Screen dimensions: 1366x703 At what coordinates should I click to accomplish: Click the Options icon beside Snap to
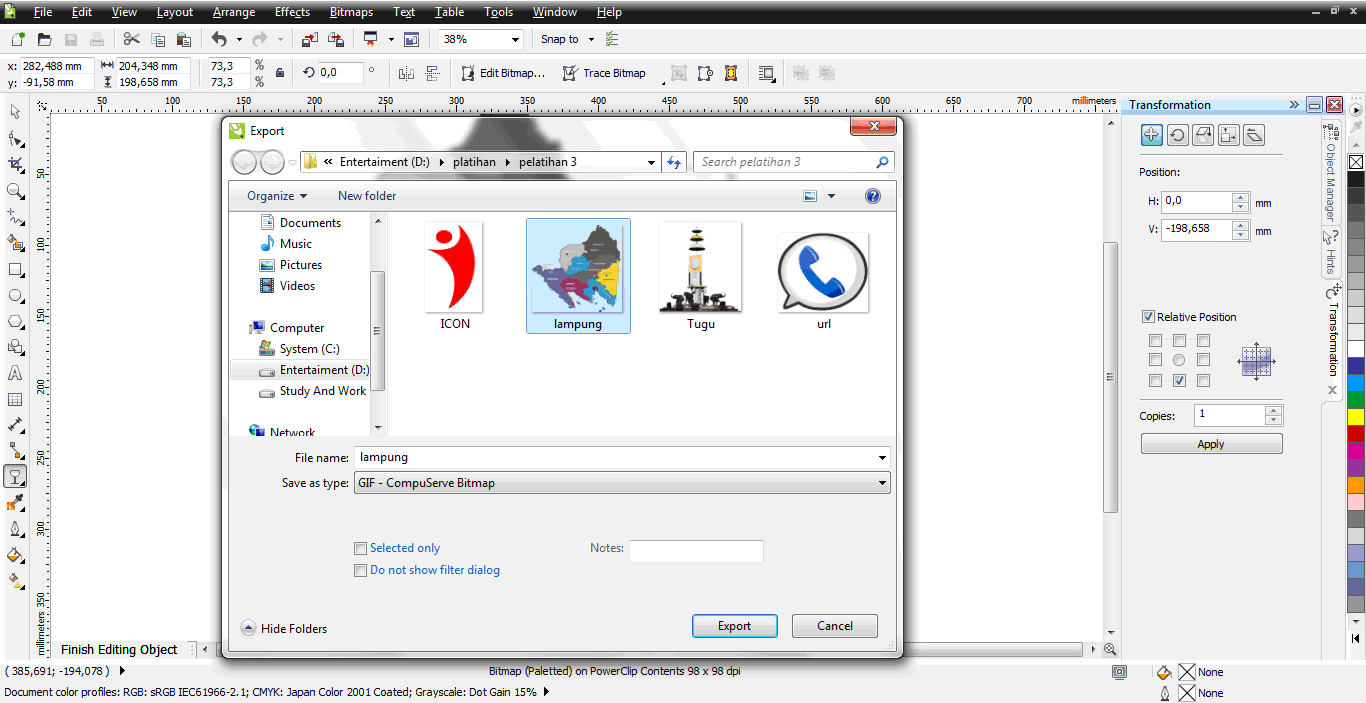[612, 39]
